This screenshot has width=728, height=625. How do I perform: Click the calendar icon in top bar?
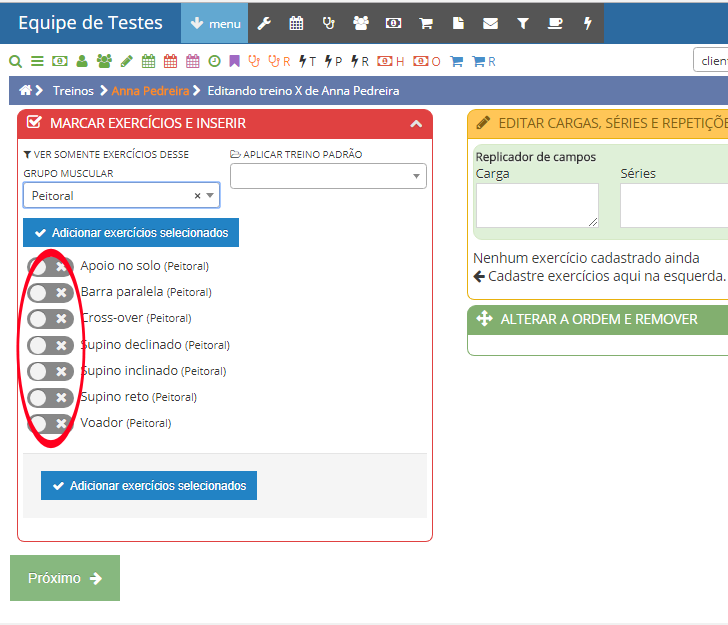click(296, 23)
